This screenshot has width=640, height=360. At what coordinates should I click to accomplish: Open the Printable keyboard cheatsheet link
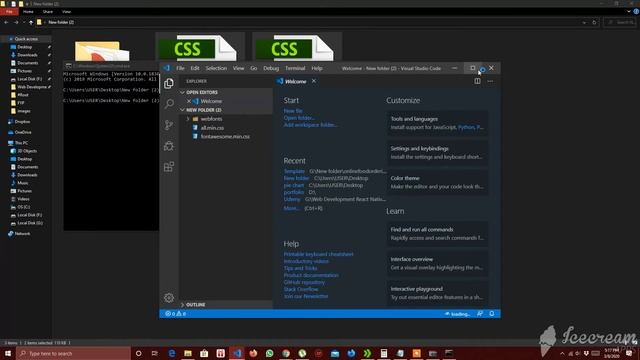click(x=319, y=254)
